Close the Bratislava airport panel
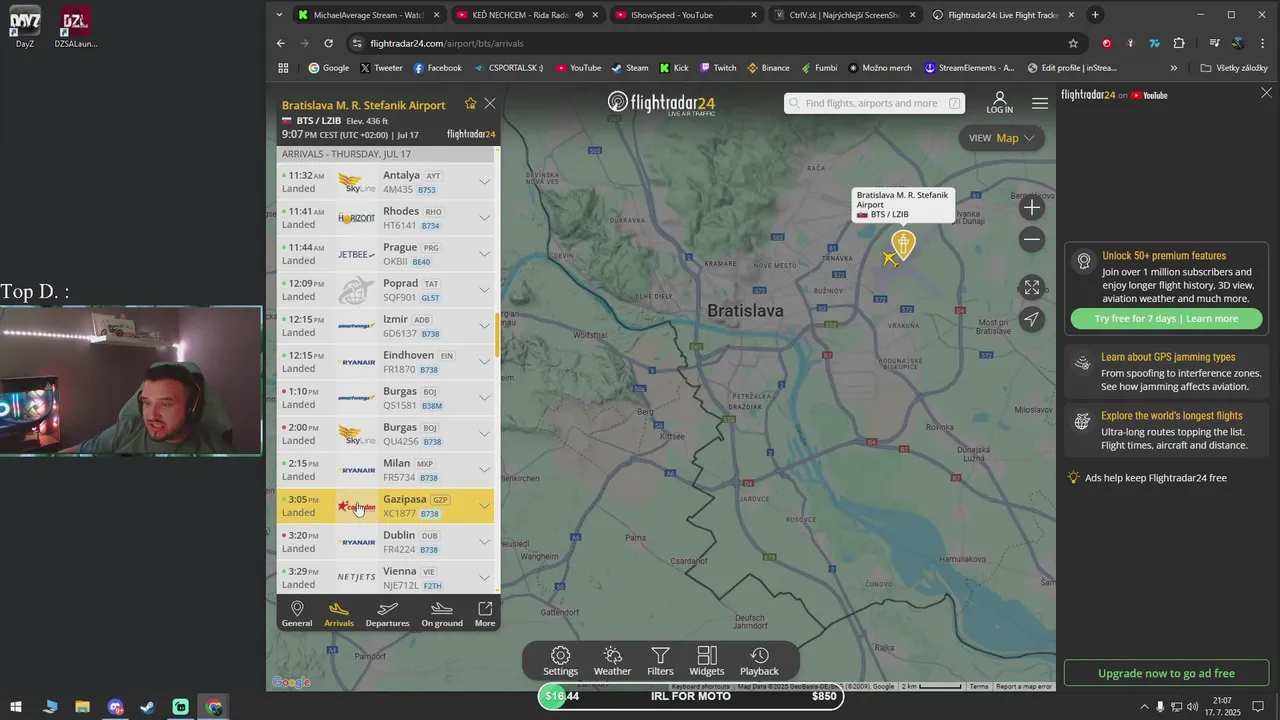The width and height of the screenshot is (1280, 720). click(489, 104)
